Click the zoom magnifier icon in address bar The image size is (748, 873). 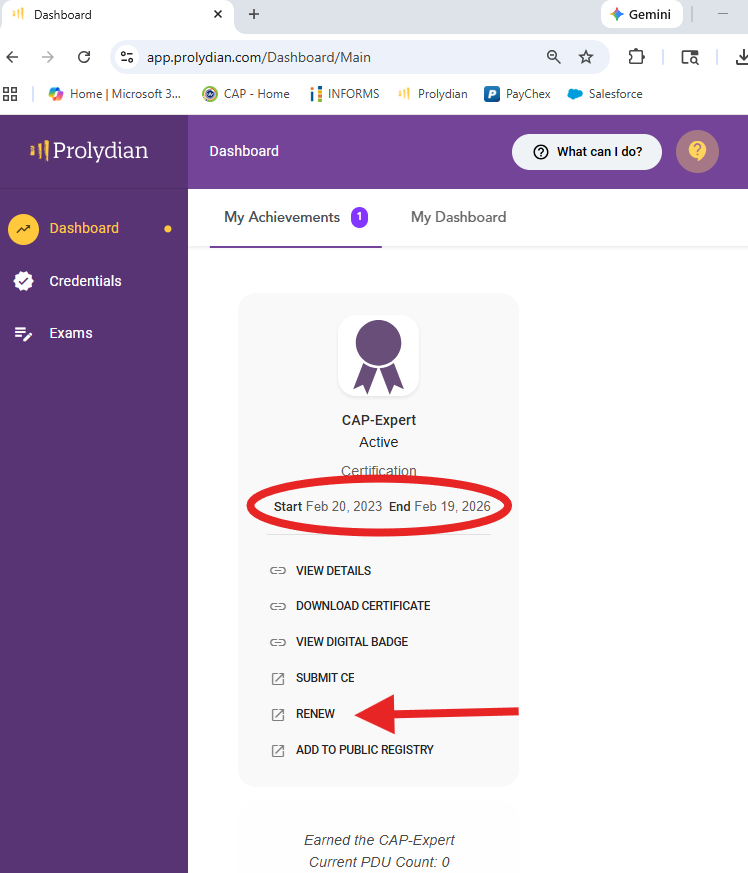click(x=553, y=57)
